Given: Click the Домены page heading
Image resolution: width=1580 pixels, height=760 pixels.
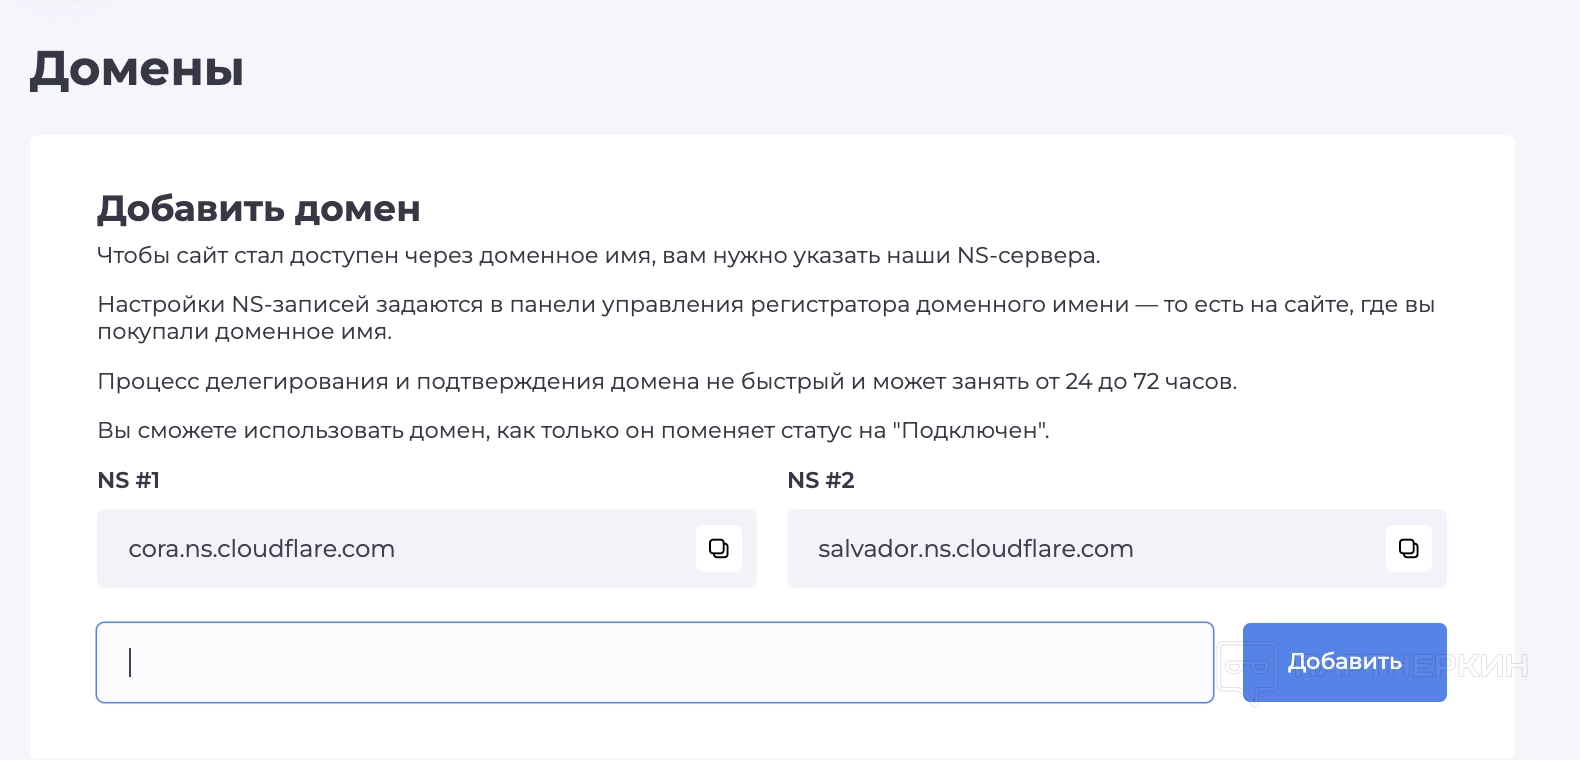Looking at the screenshot, I should (x=137, y=70).
